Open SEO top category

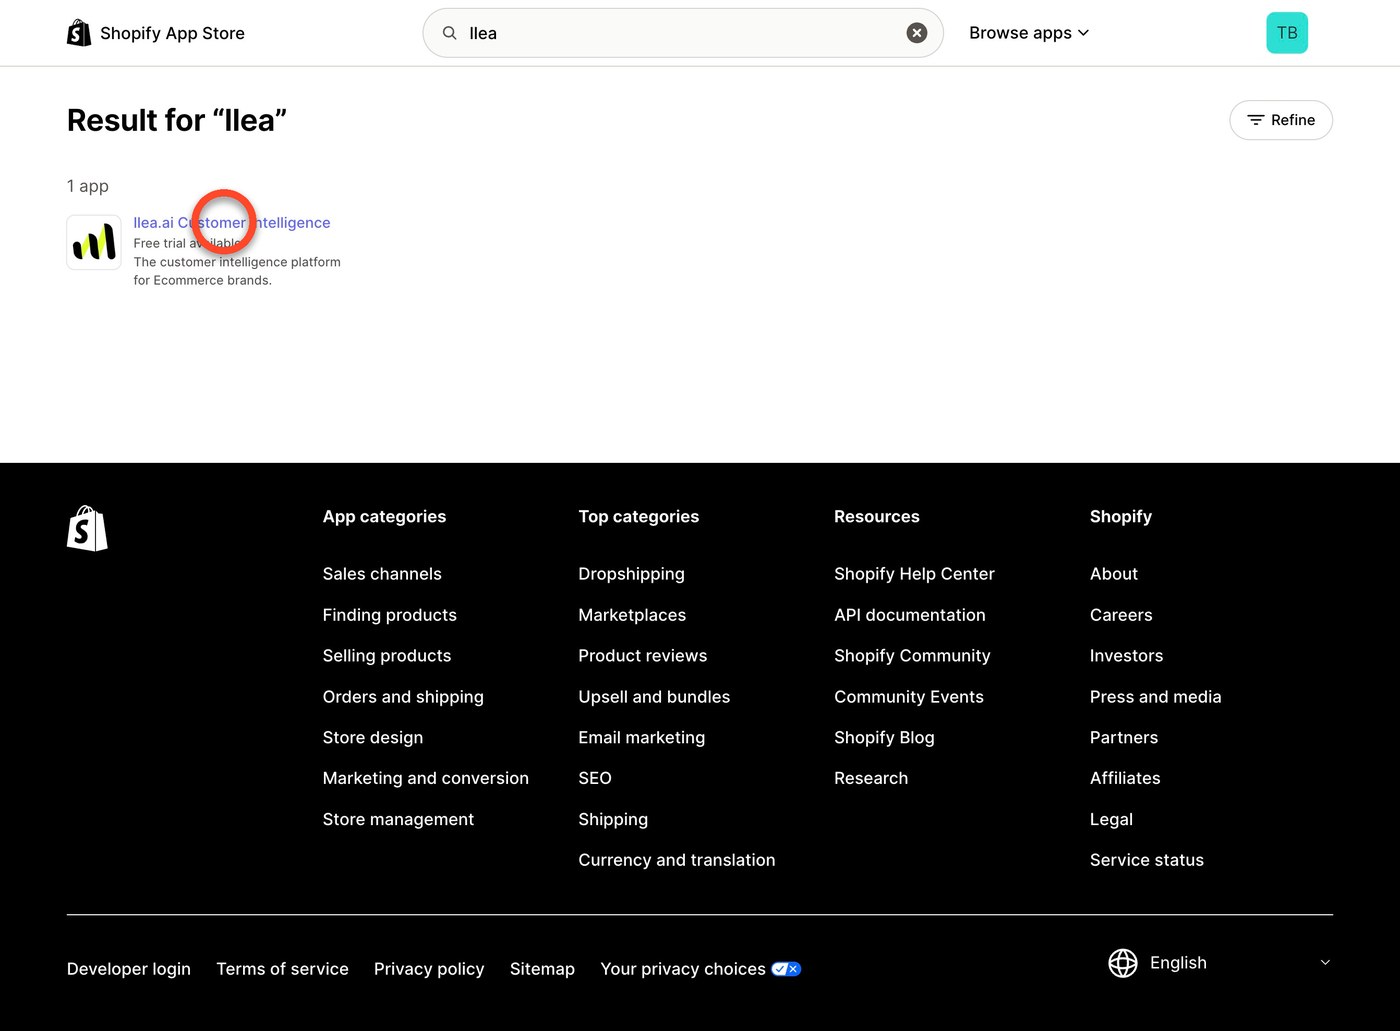coord(595,778)
